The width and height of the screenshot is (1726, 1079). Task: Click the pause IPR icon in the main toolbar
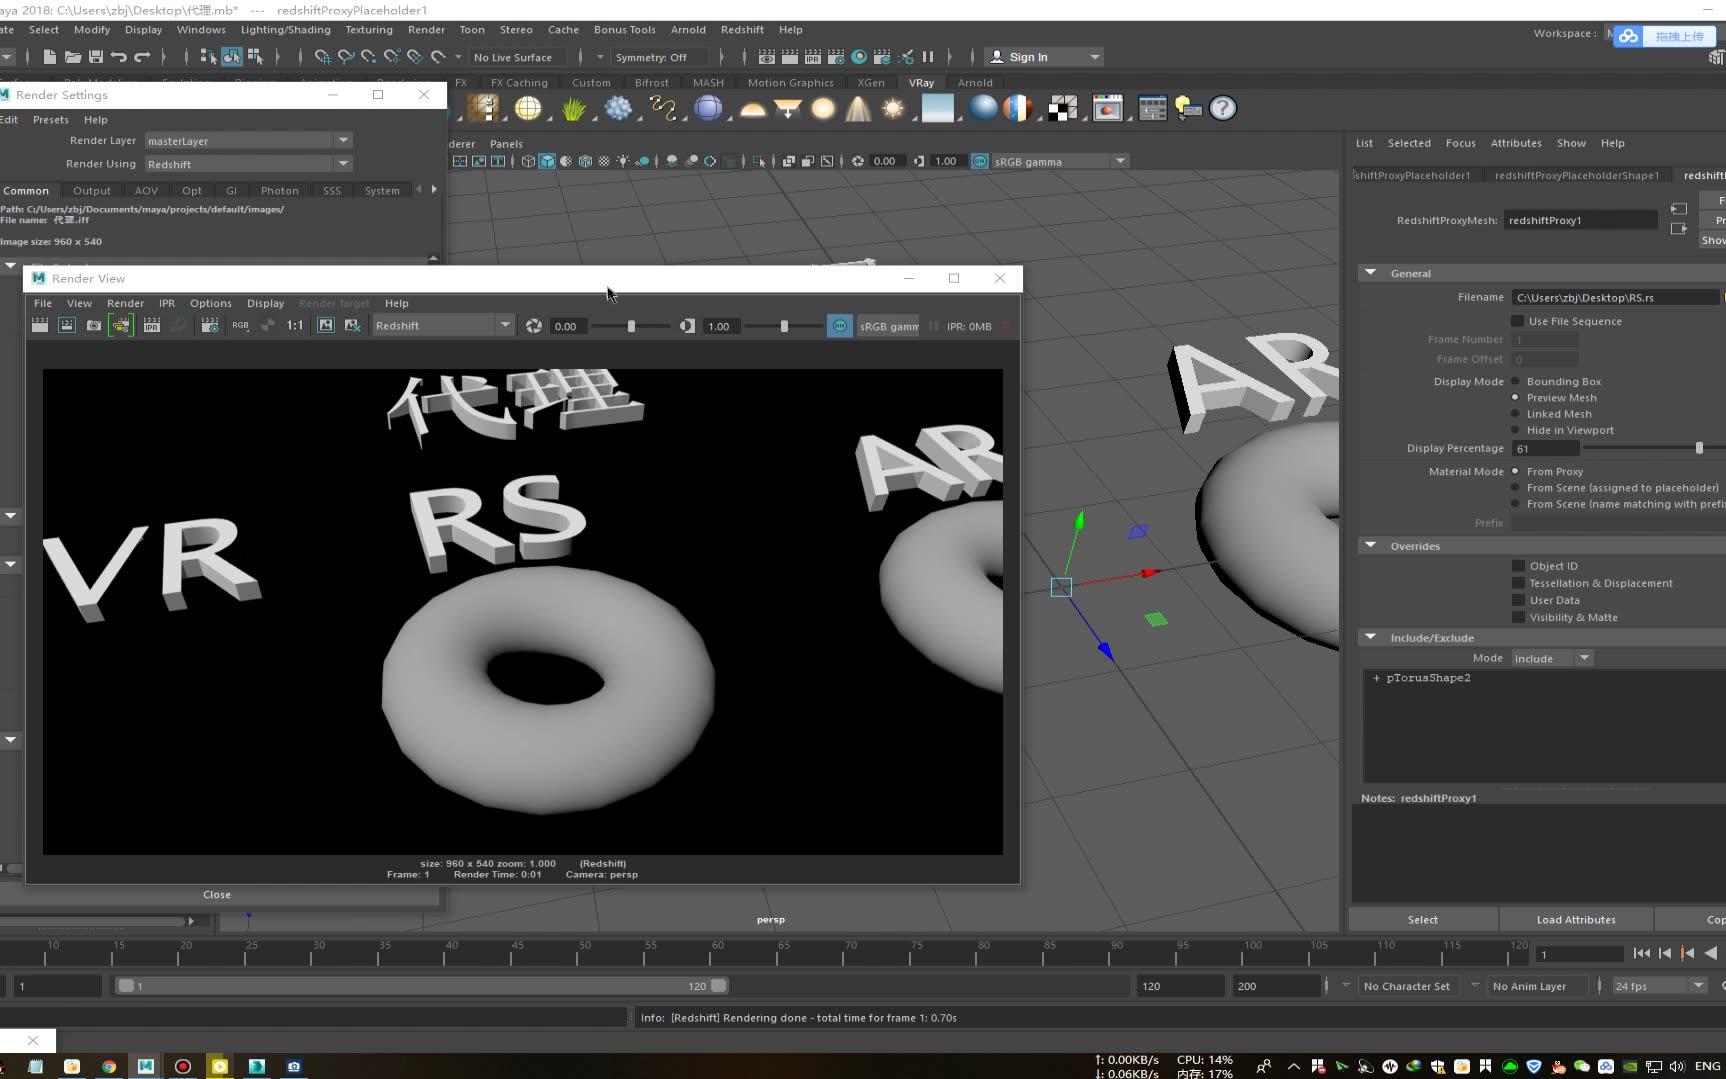coord(928,57)
